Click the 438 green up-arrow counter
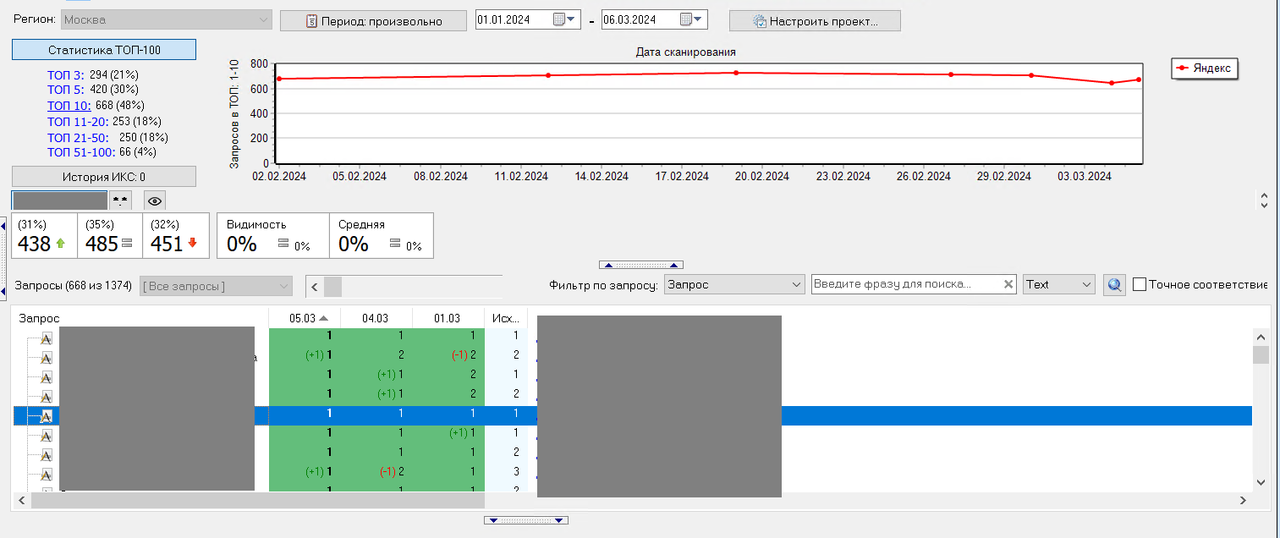Screen dimensions: 1280x538 click(x=44, y=236)
